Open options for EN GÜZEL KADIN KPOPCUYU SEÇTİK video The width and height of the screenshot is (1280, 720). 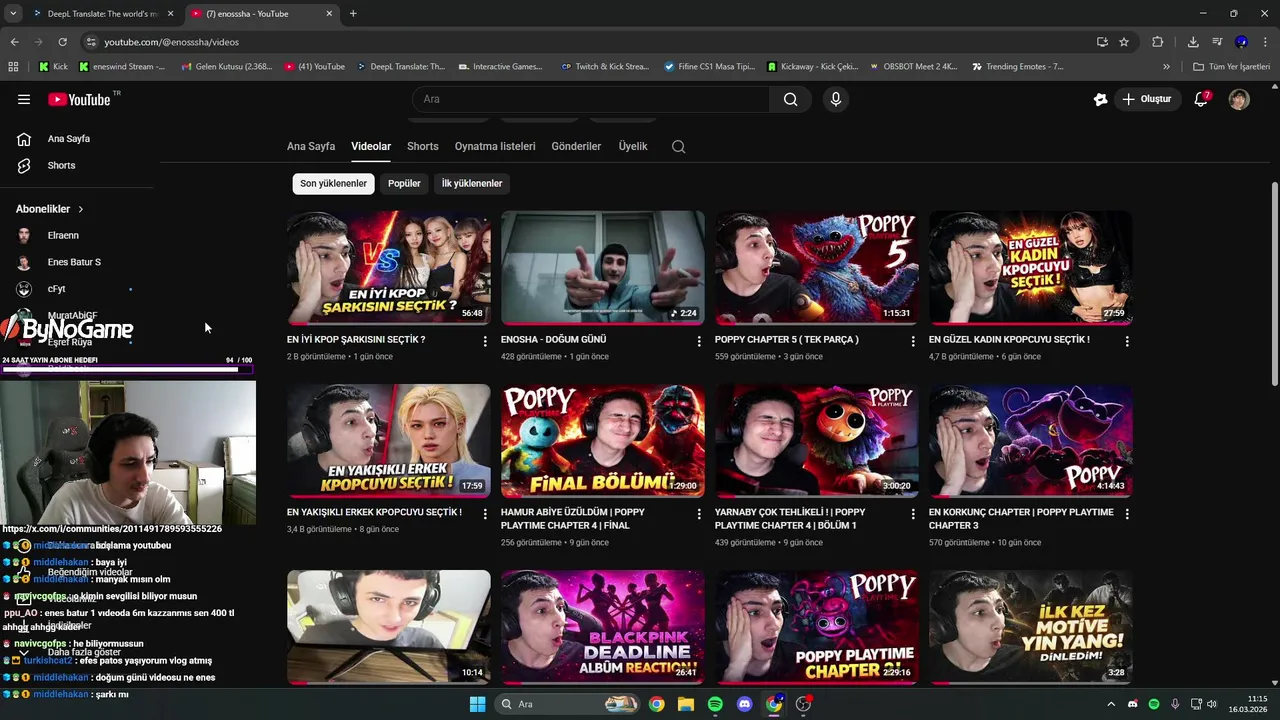[x=1127, y=341]
